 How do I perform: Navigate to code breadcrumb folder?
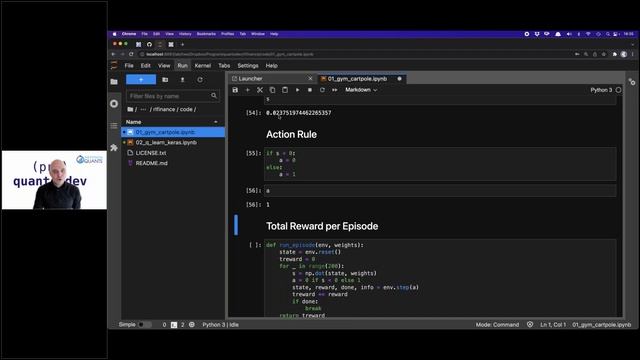[x=186, y=109]
